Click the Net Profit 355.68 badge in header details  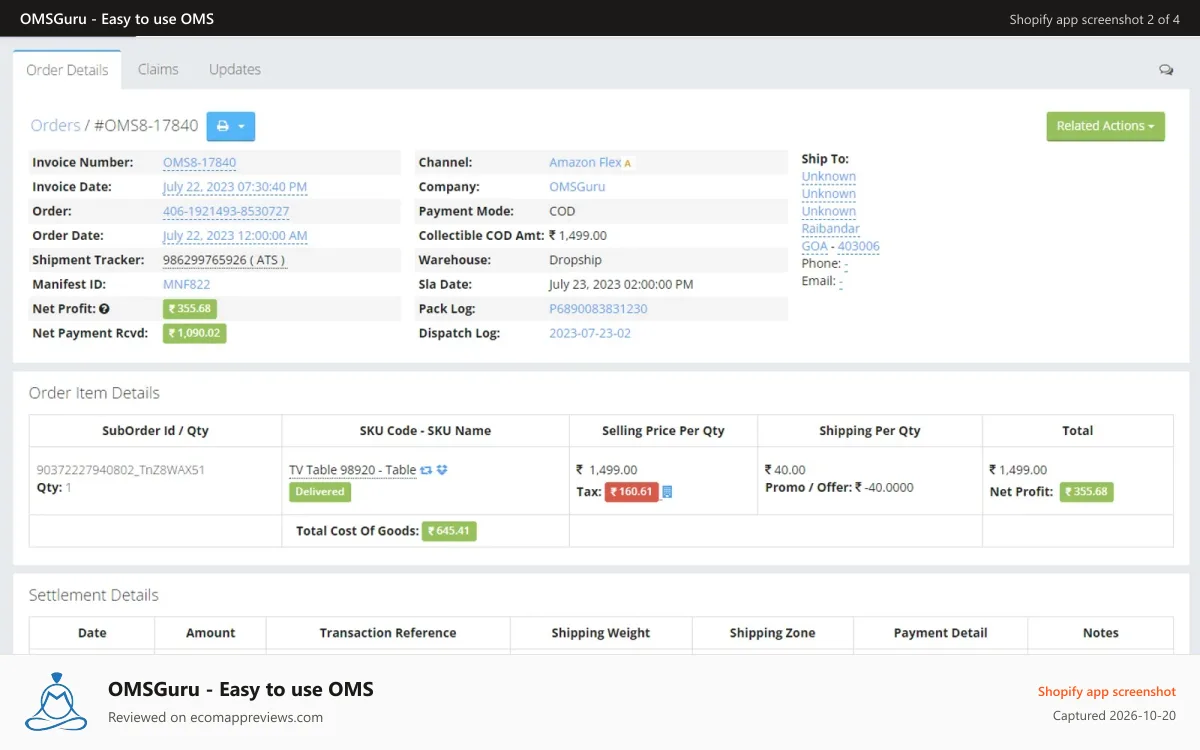click(190, 309)
